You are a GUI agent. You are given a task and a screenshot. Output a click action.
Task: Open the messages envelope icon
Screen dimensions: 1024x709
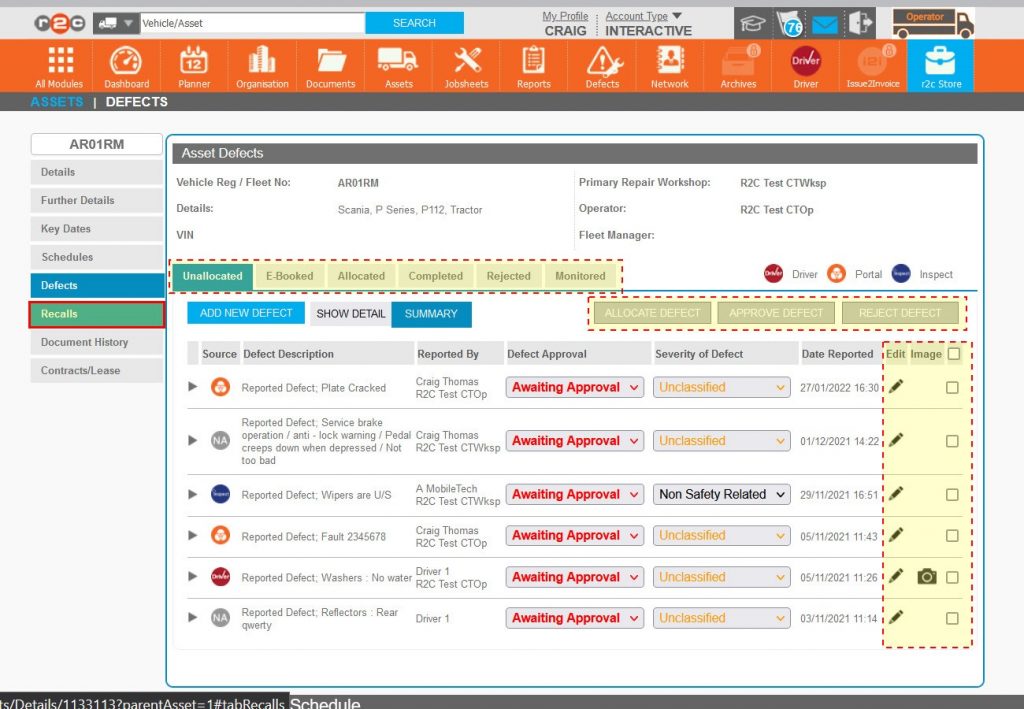[x=822, y=22]
